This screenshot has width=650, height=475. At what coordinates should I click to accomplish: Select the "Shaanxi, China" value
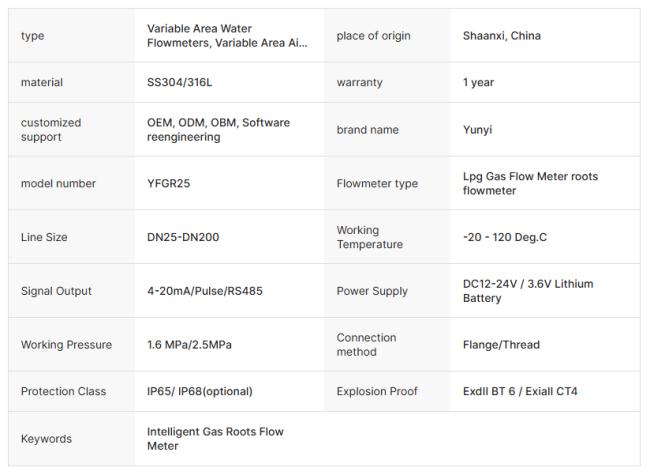[x=501, y=36]
